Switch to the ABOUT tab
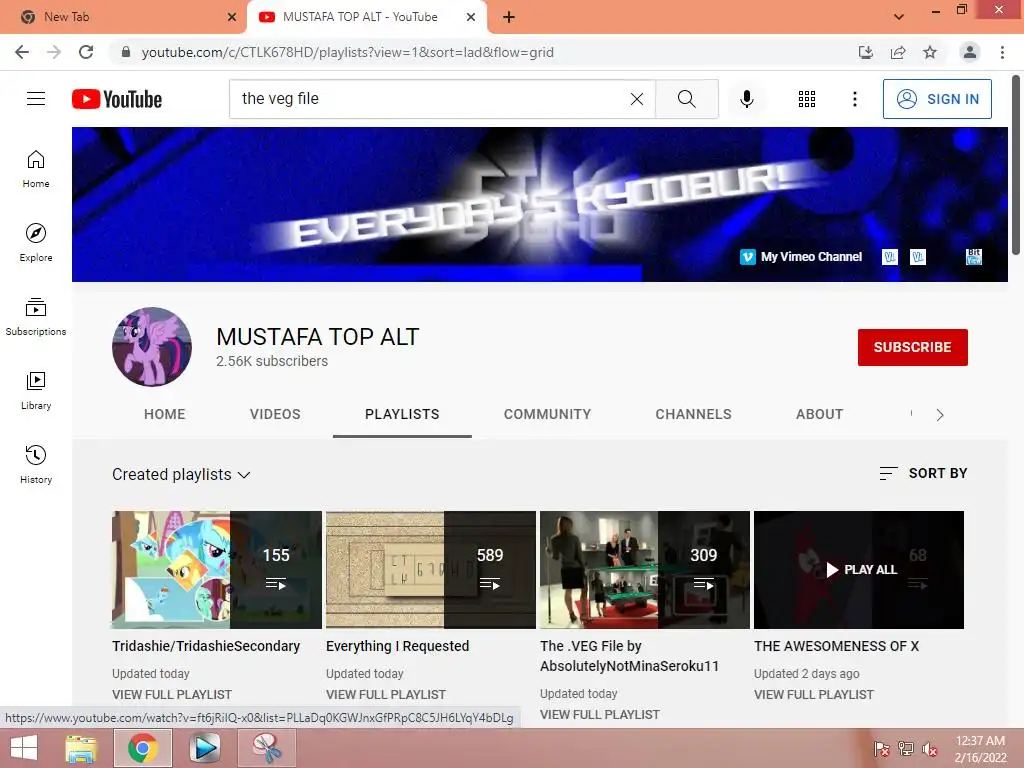The height and width of the screenshot is (768, 1024). tap(819, 415)
